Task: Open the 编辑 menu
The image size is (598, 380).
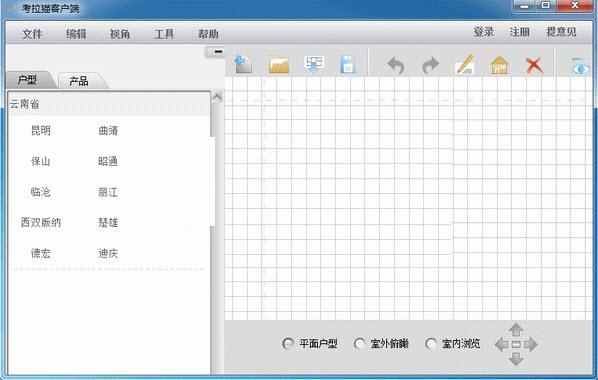Action: [x=76, y=34]
